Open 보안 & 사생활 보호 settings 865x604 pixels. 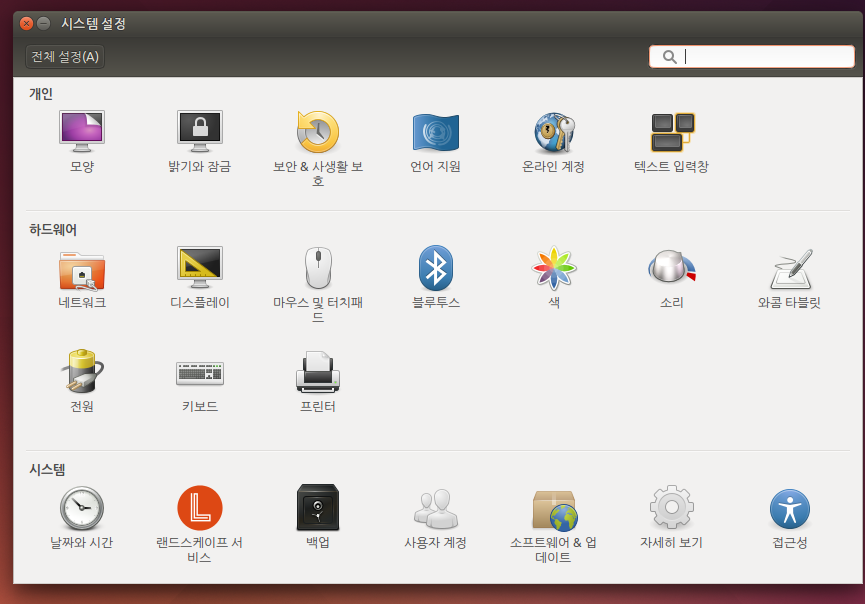click(318, 132)
